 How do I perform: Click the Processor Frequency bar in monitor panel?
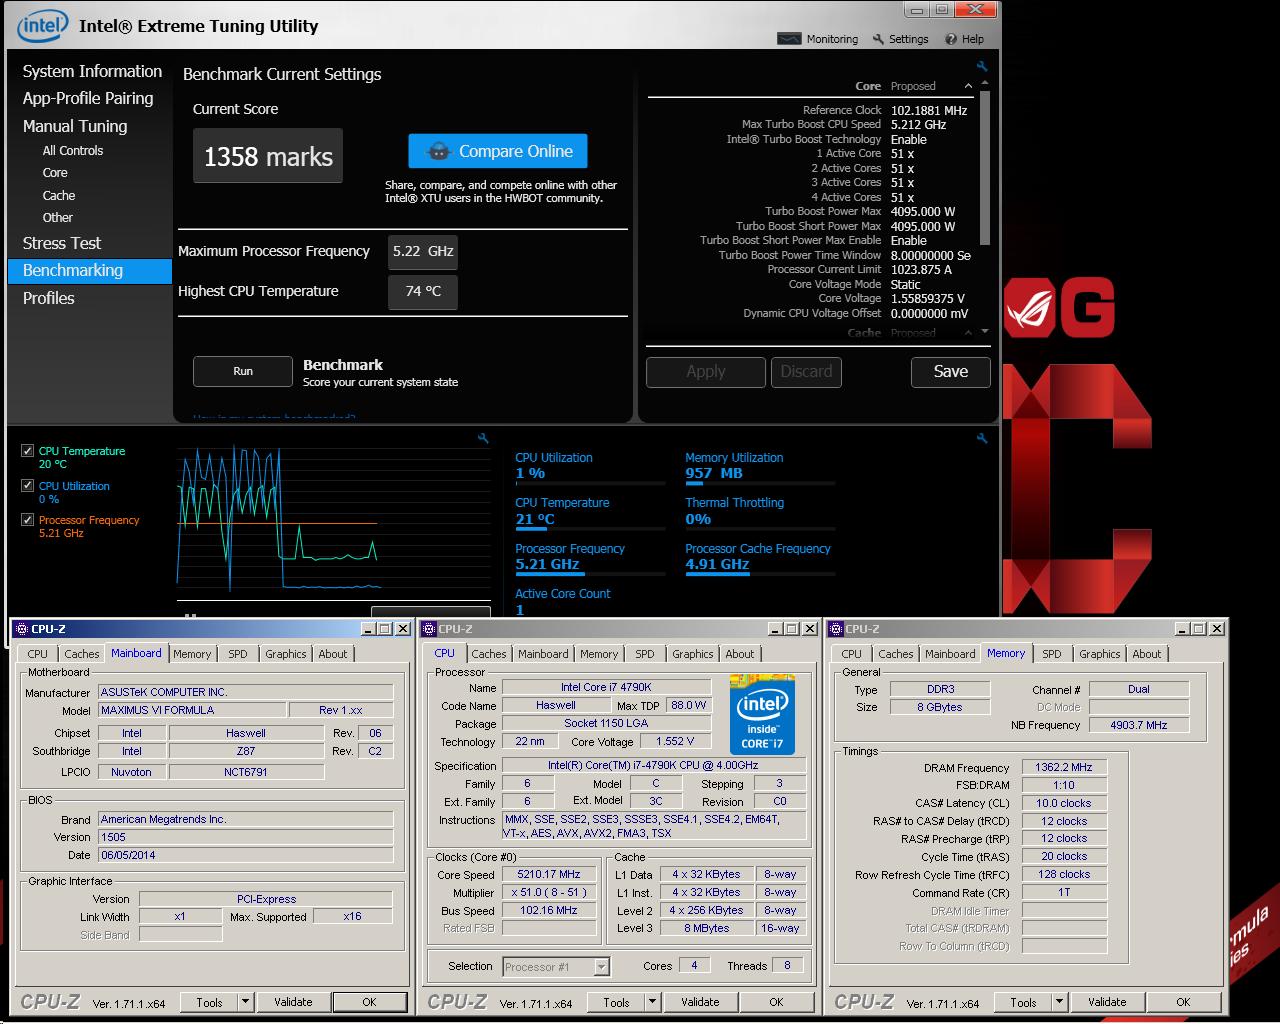click(x=590, y=575)
